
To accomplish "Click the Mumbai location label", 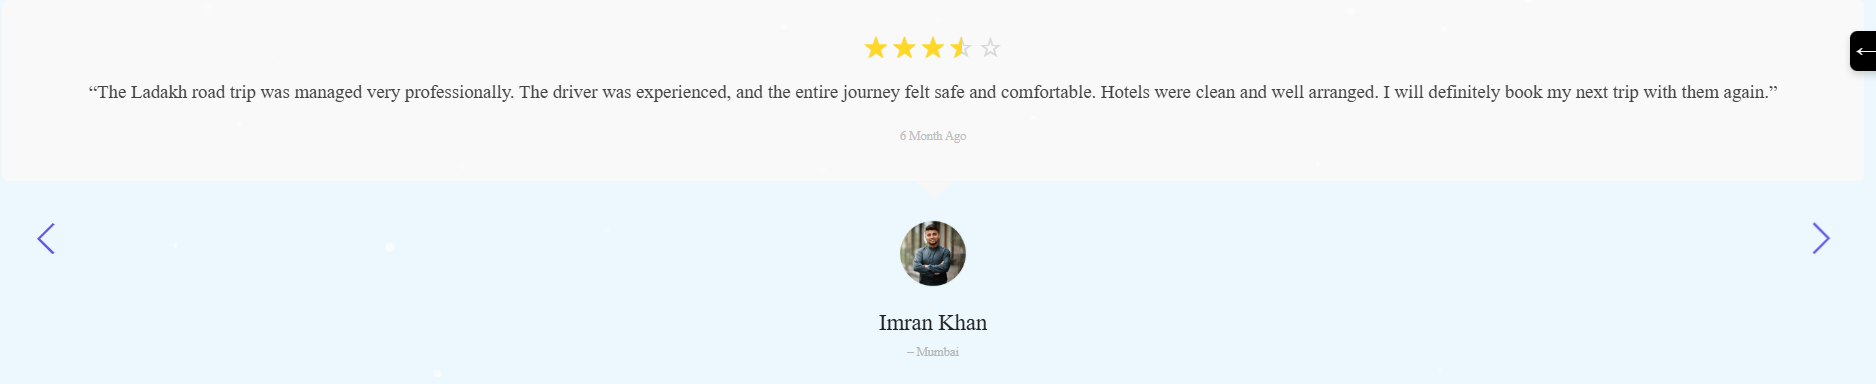I will click(933, 352).
